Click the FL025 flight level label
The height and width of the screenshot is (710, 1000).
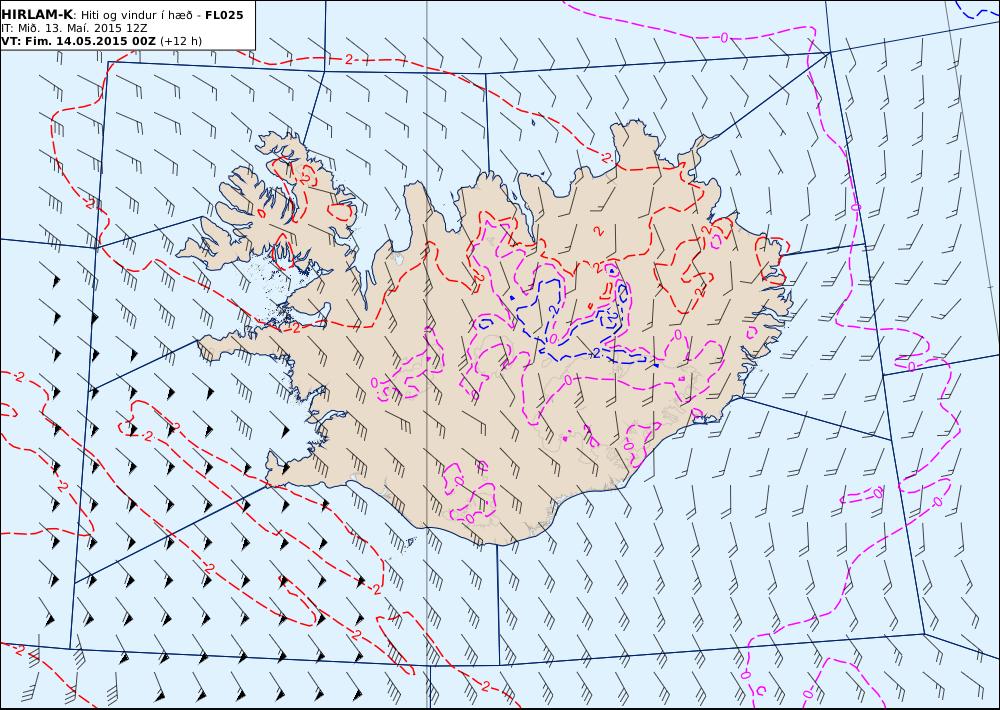tap(224, 15)
